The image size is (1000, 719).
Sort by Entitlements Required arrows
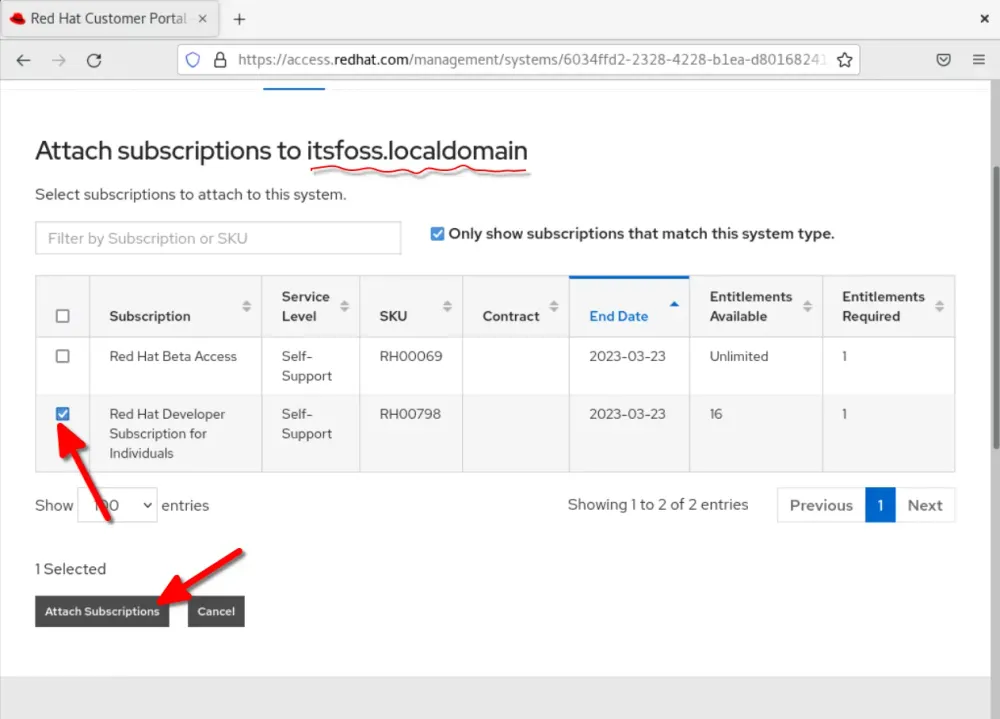tap(939, 306)
